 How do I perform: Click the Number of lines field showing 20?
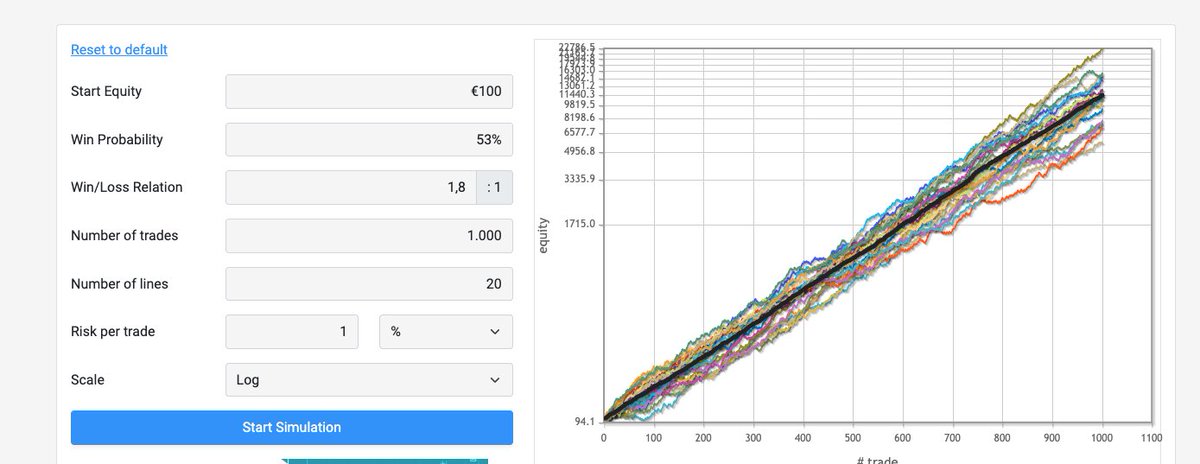(x=369, y=283)
